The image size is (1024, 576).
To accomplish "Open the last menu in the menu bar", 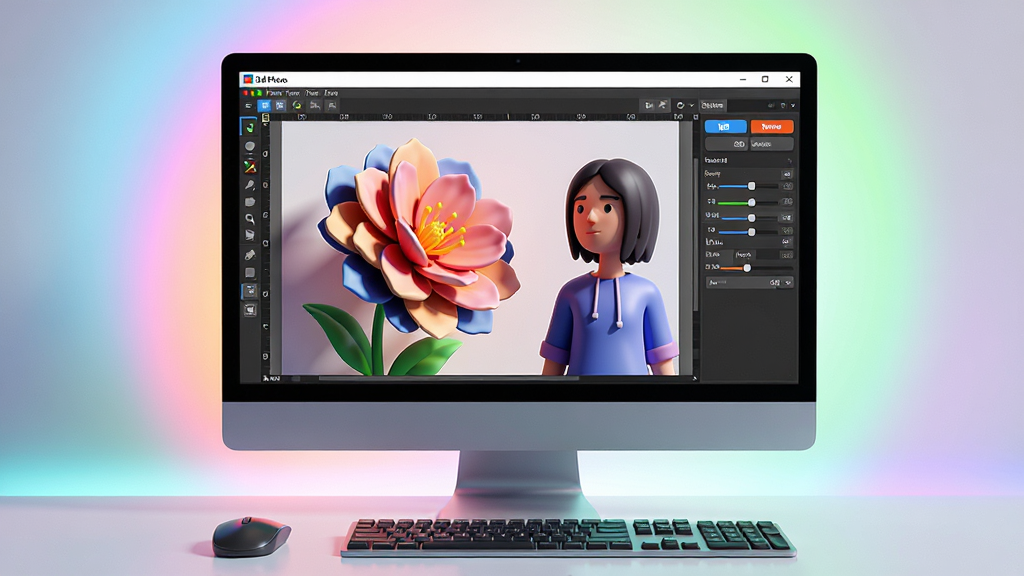I will click(x=331, y=93).
